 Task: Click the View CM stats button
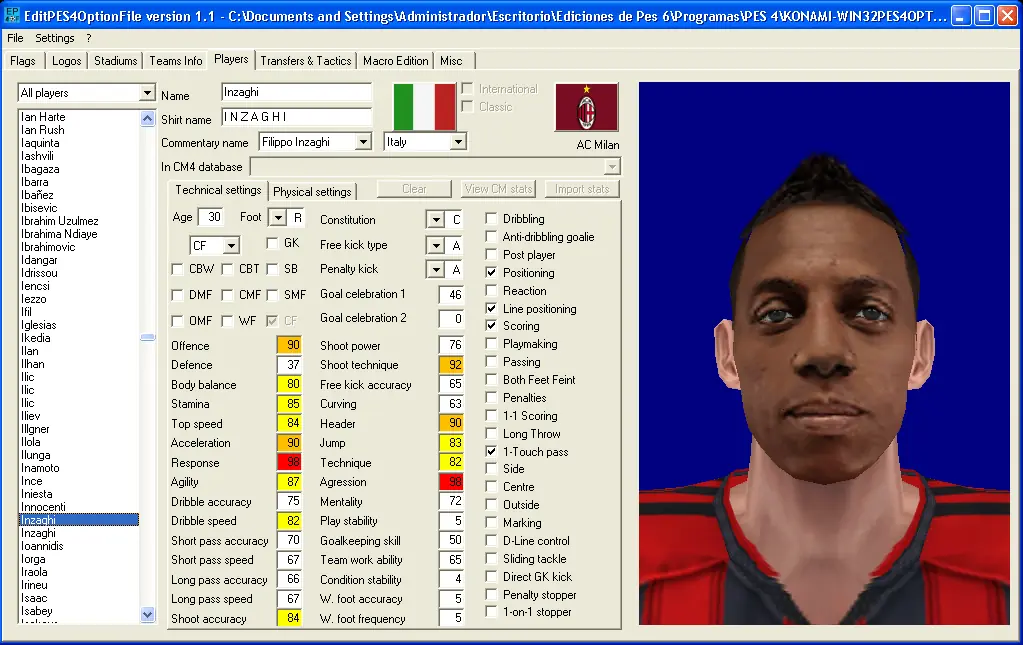tap(498, 189)
